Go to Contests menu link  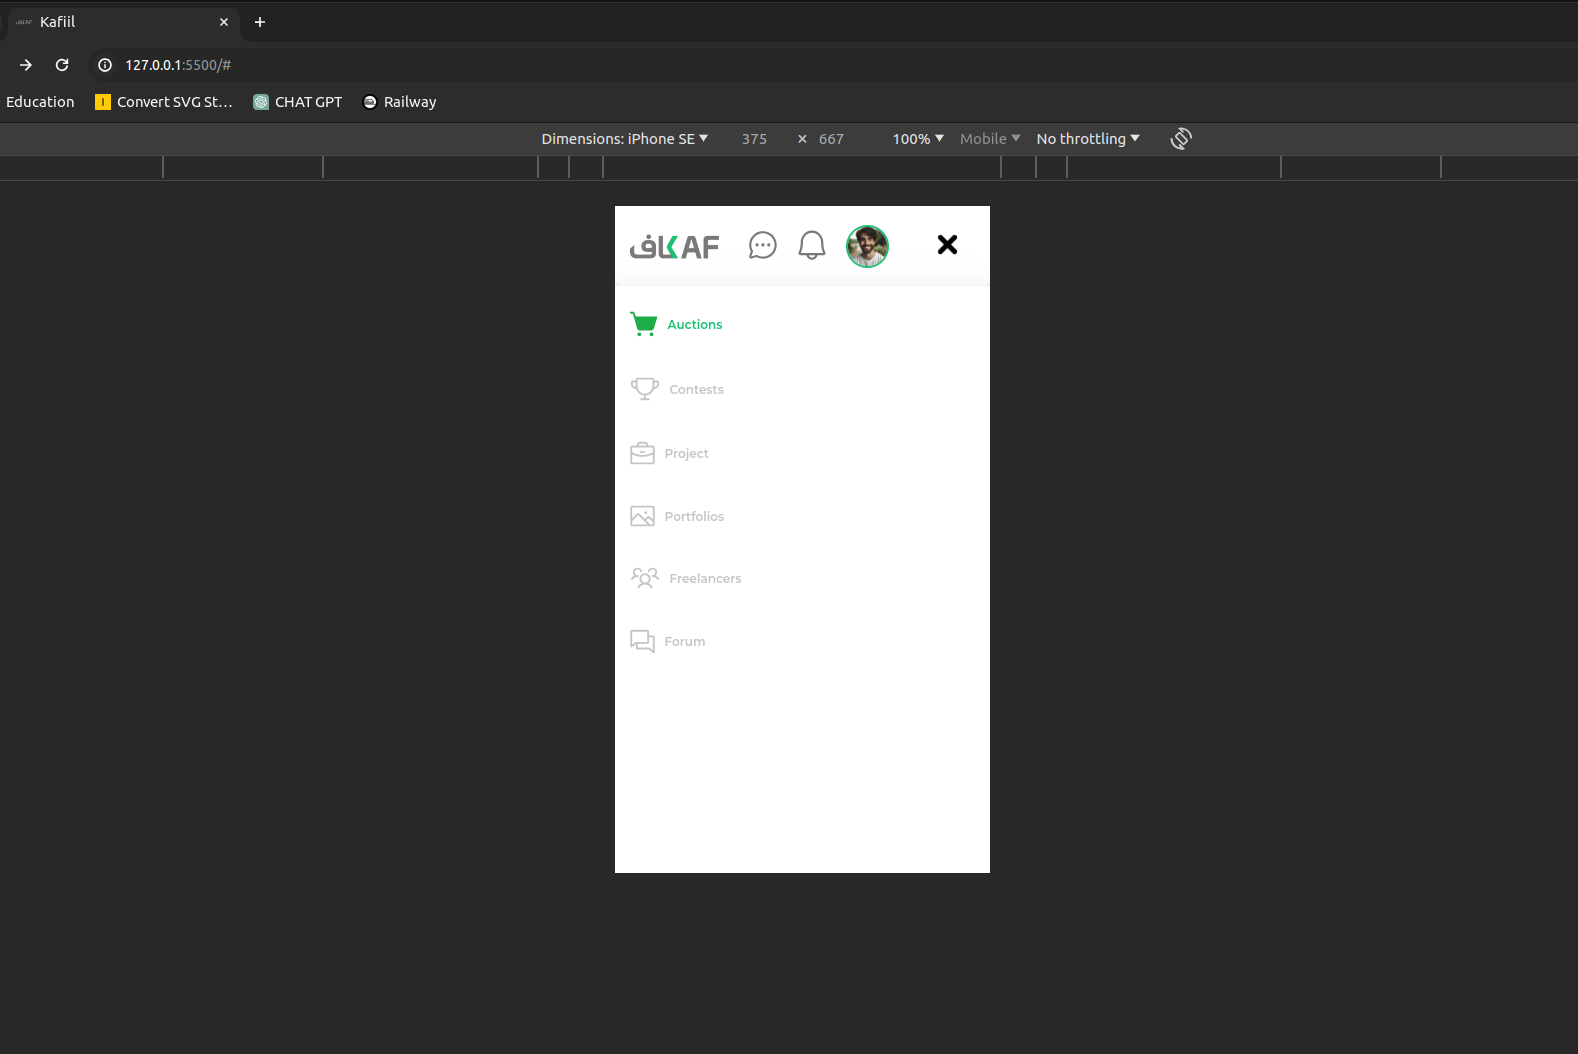coord(697,390)
